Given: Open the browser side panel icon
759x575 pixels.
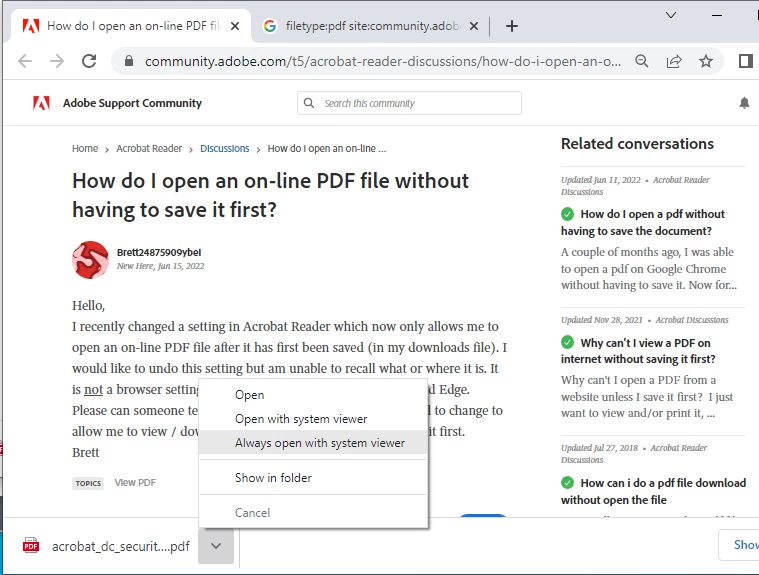Looking at the screenshot, I should [745, 61].
